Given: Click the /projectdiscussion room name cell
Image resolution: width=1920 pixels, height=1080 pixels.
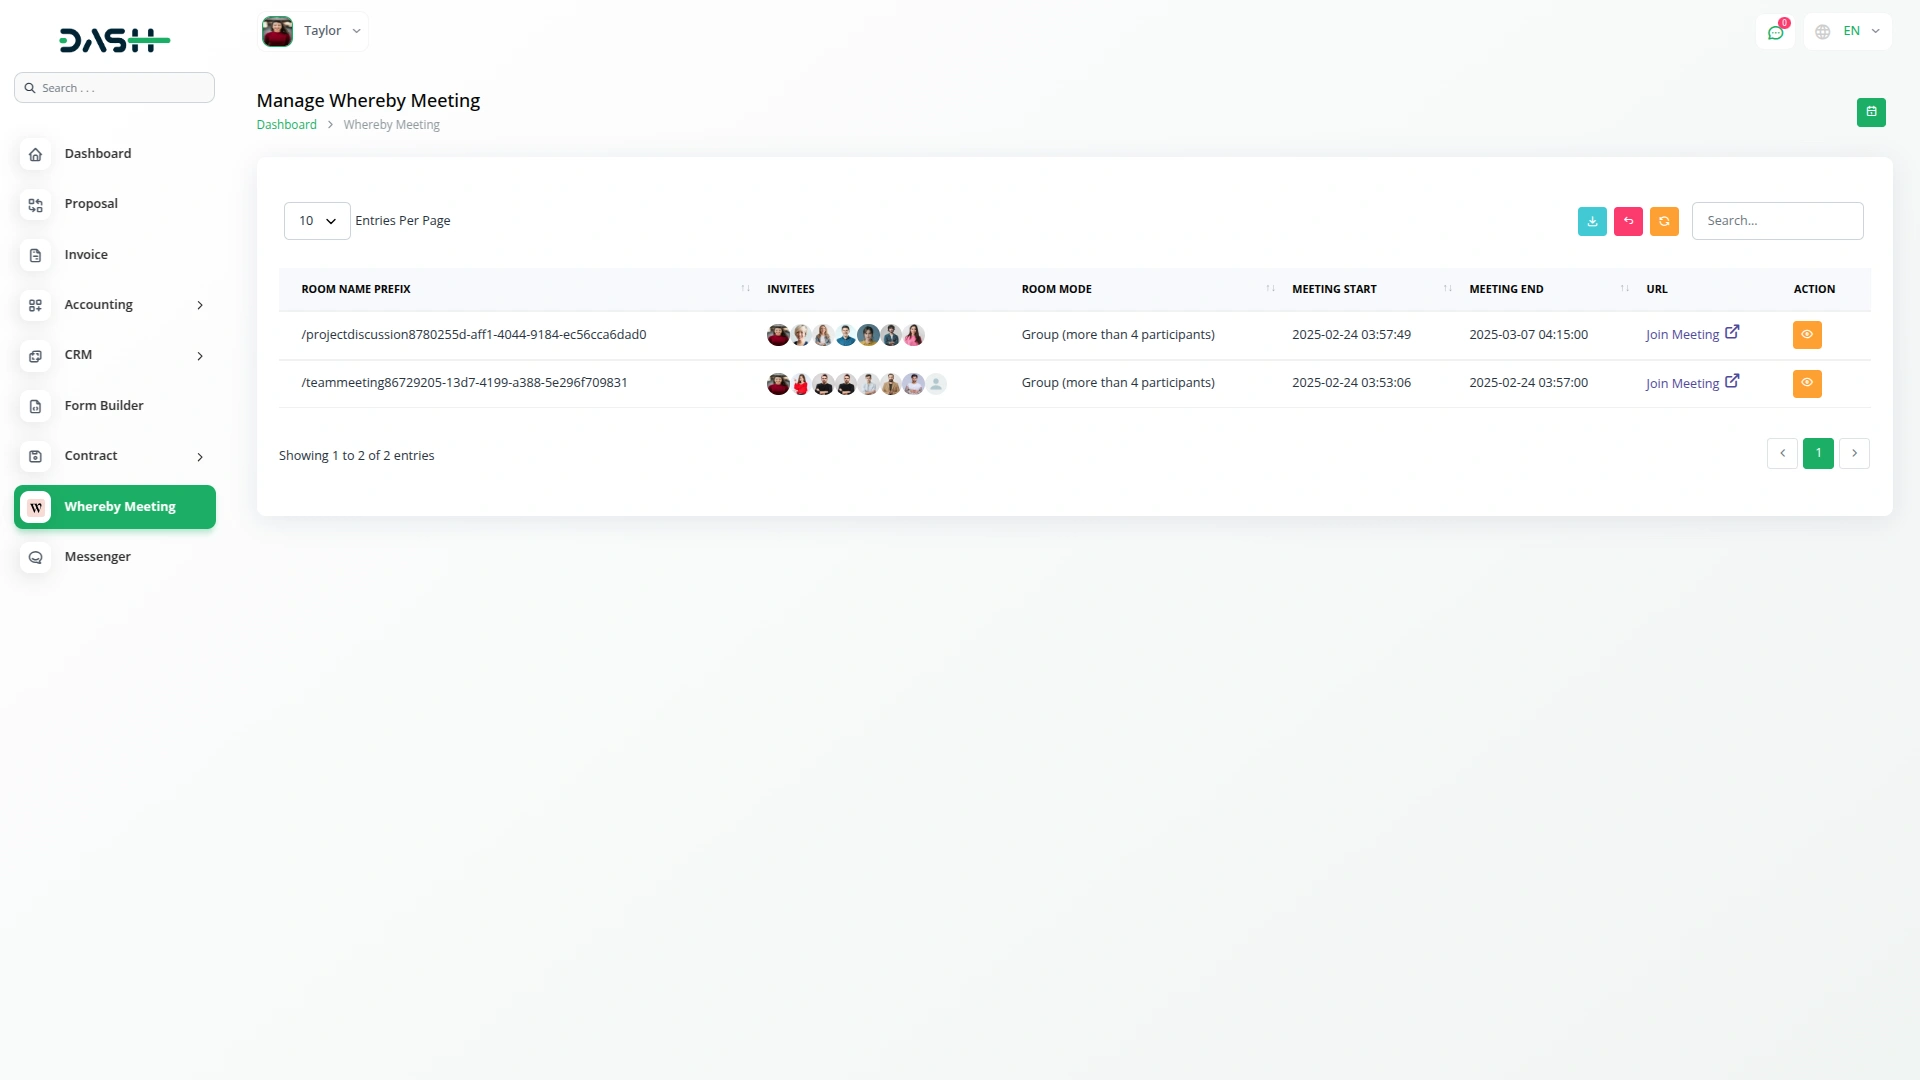Looking at the screenshot, I should pyautogui.click(x=474, y=335).
